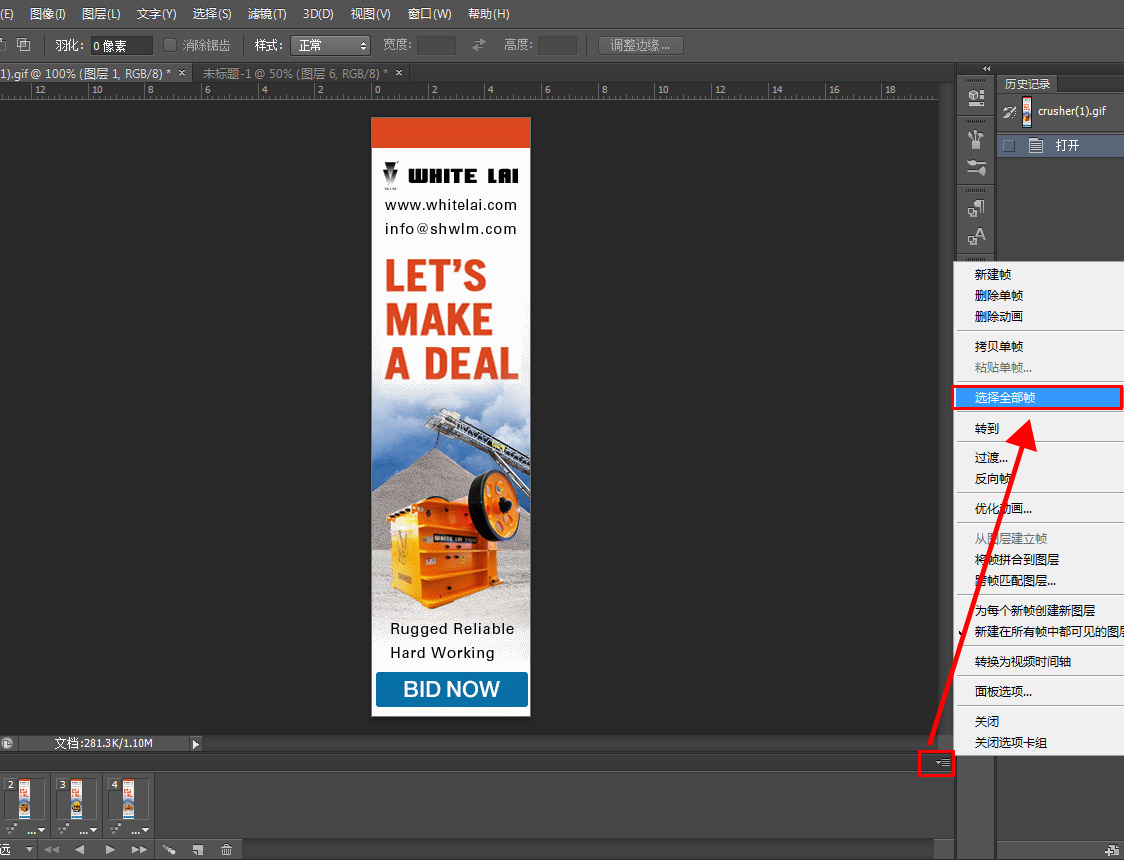
Task: Open the 图层(L) menu
Action: tap(101, 14)
